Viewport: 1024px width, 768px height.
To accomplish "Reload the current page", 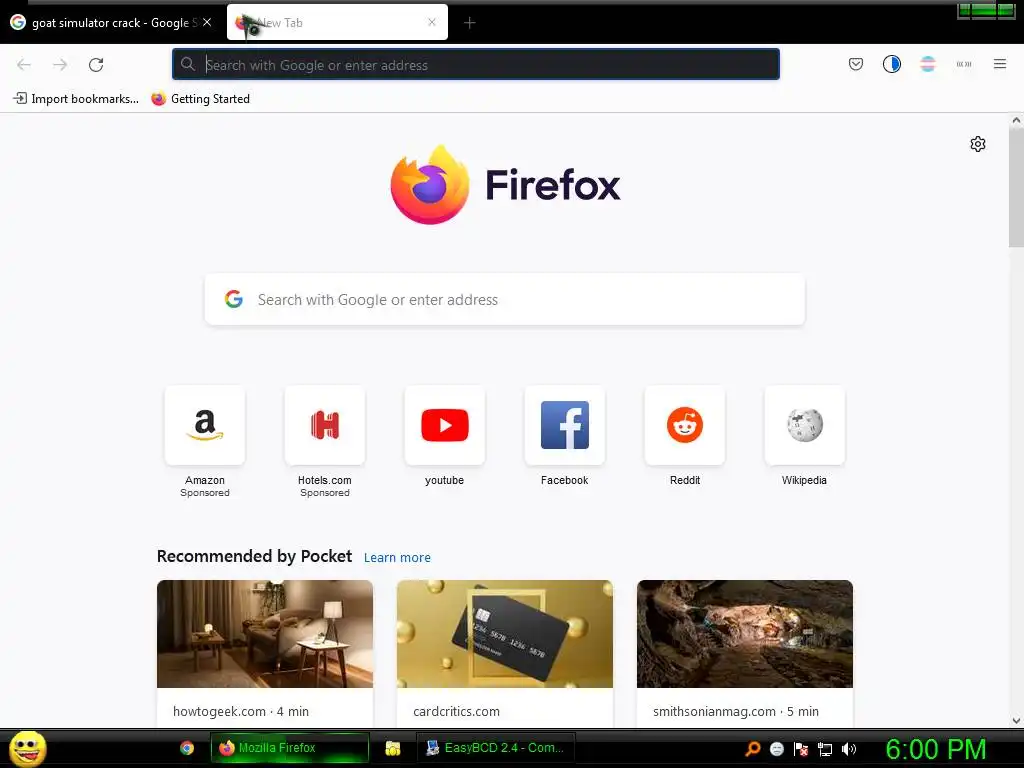I will [96, 65].
